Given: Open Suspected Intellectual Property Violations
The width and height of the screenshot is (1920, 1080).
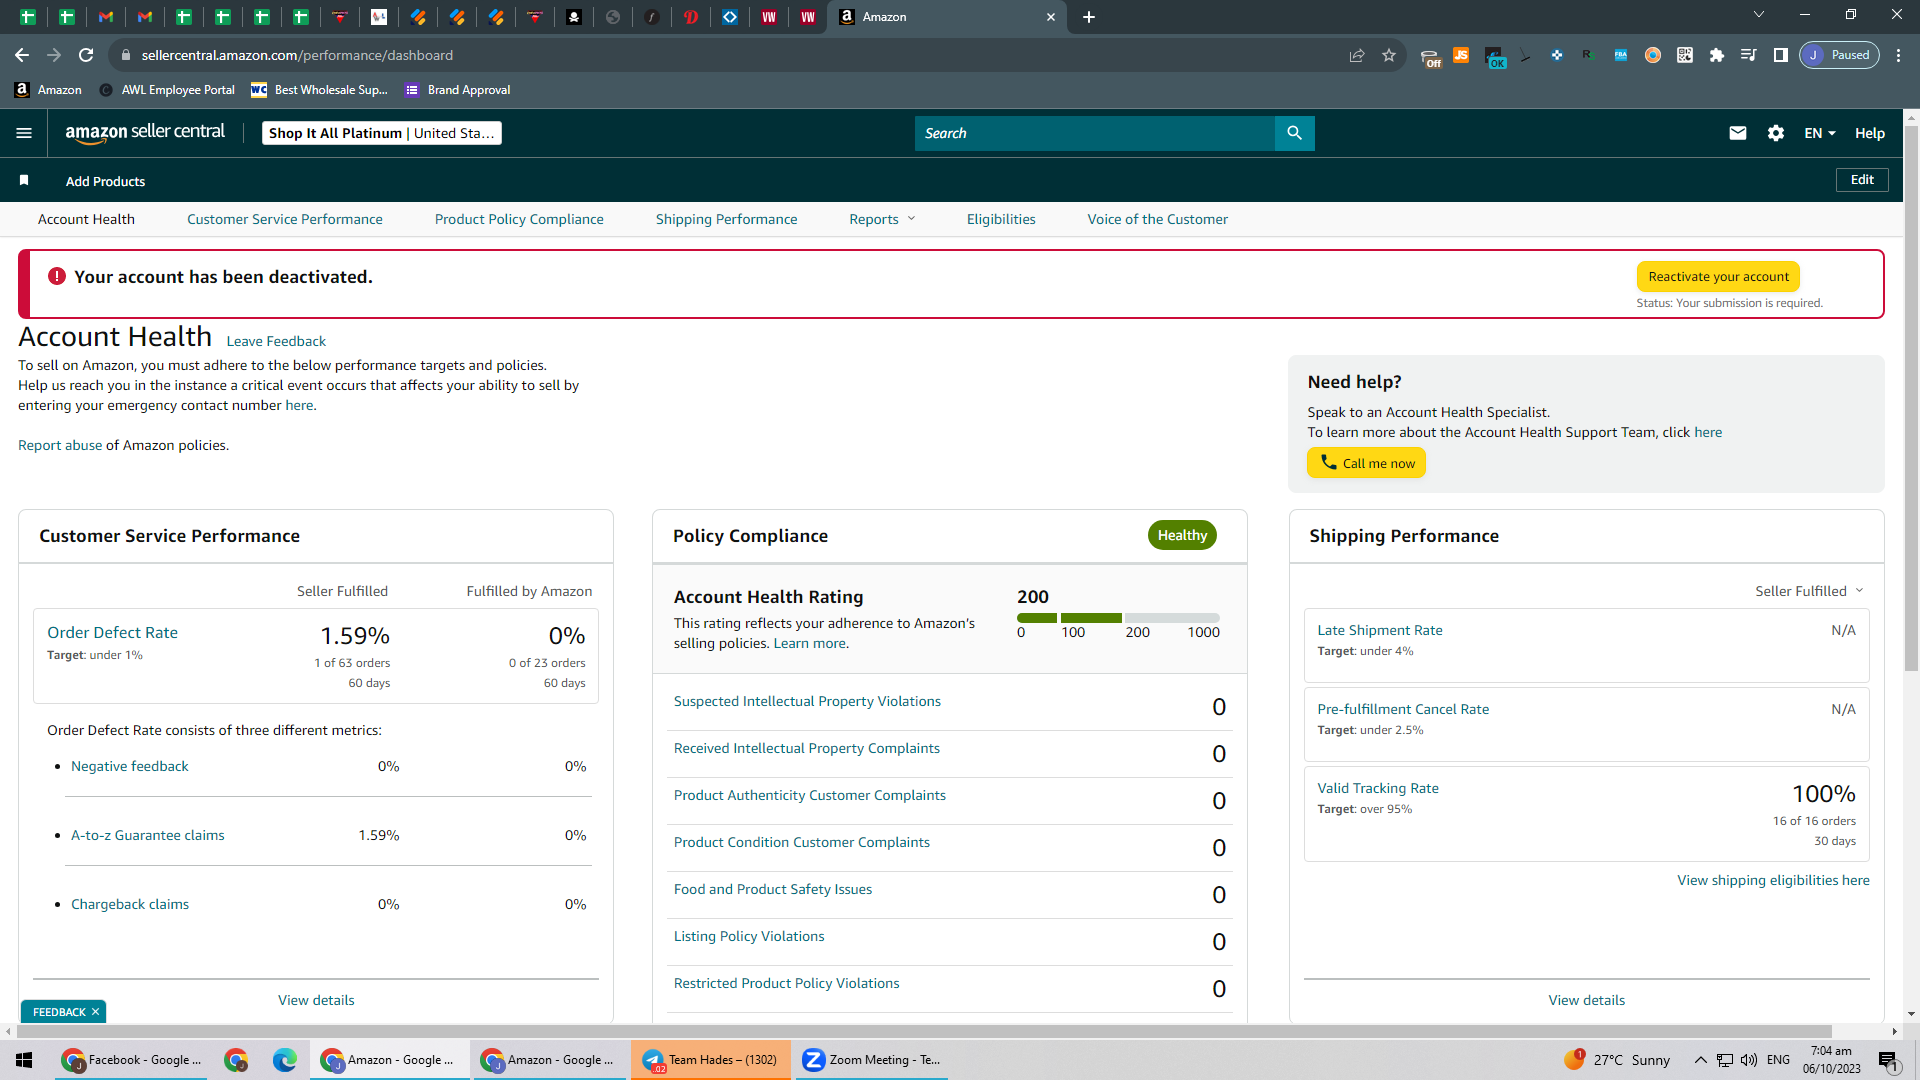Looking at the screenshot, I should tap(807, 701).
